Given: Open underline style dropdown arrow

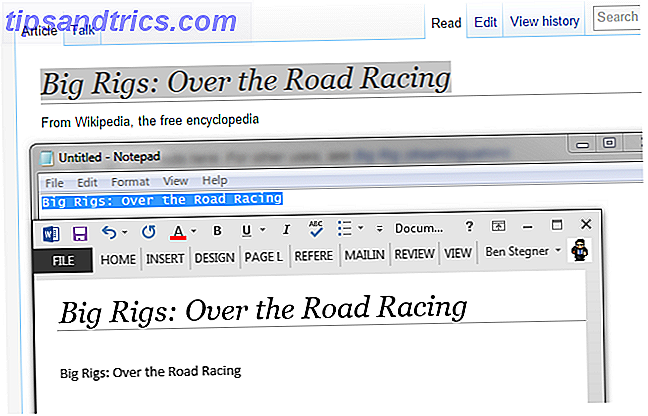Looking at the screenshot, I should click(262, 229).
